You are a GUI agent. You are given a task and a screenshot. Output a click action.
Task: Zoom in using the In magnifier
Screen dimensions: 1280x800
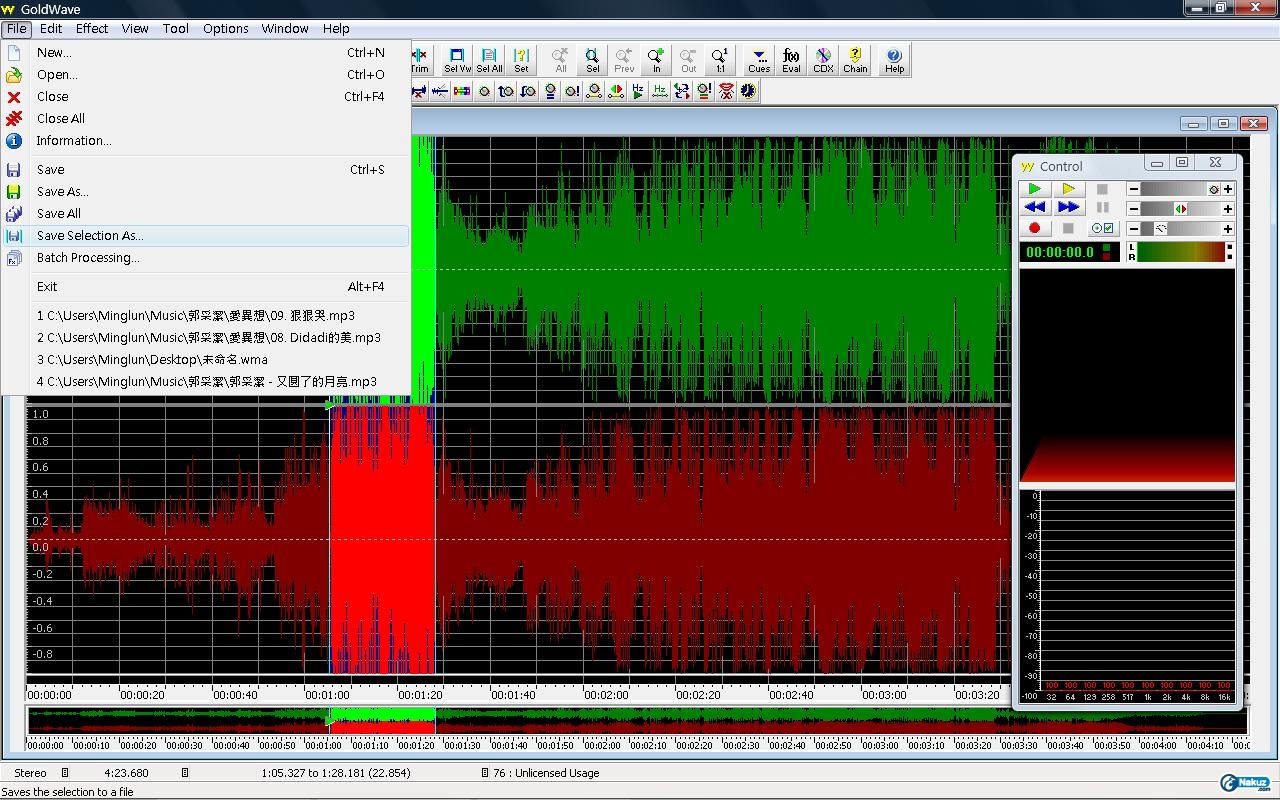pyautogui.click(x=656, y=60)
